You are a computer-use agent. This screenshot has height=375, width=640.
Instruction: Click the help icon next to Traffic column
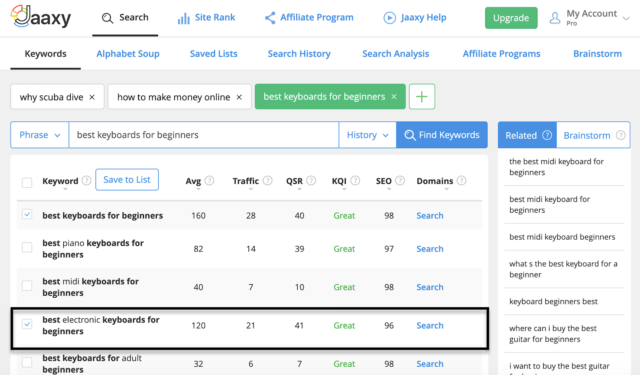pos(268,180)
